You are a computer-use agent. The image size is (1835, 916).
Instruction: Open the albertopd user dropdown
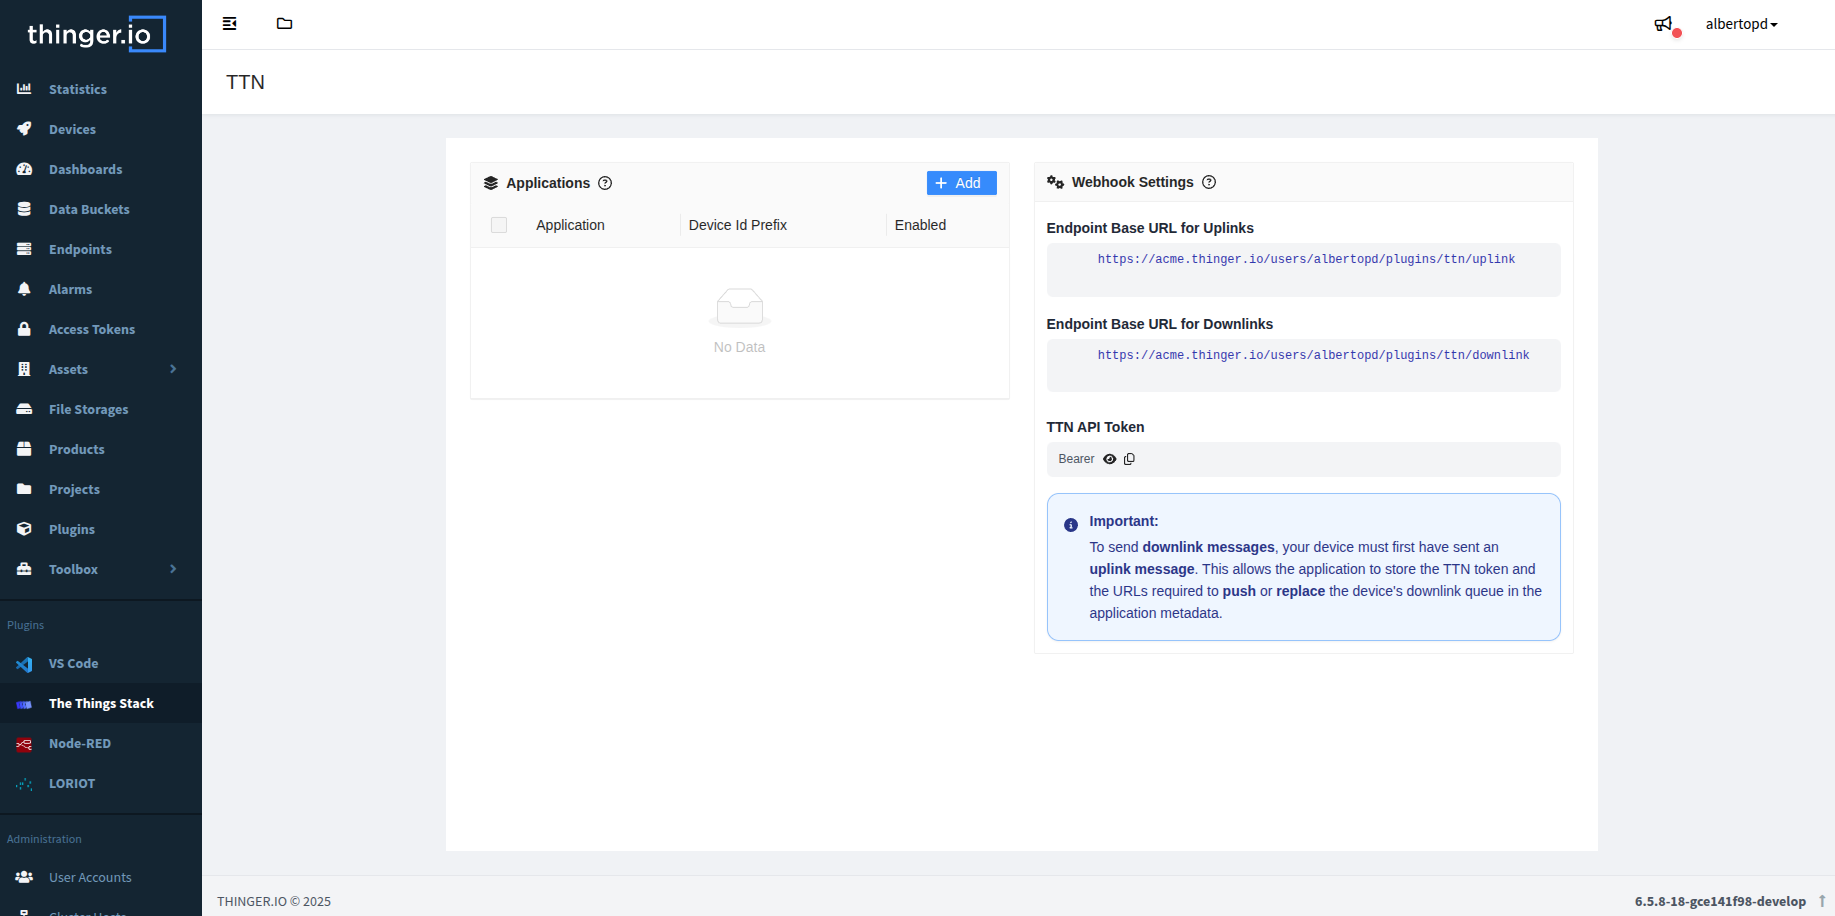(1741, 24)
